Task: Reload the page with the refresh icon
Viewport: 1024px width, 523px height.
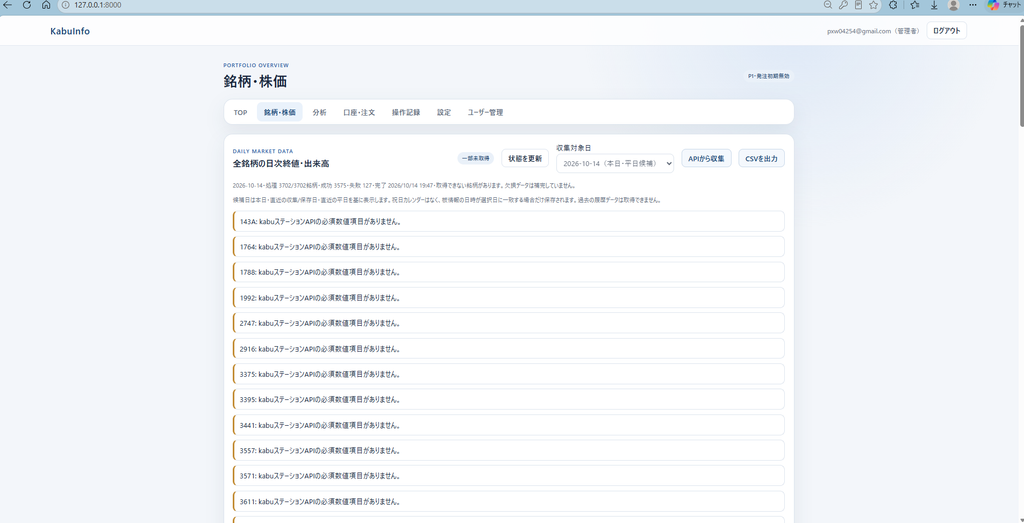Action: click(27, 5)
